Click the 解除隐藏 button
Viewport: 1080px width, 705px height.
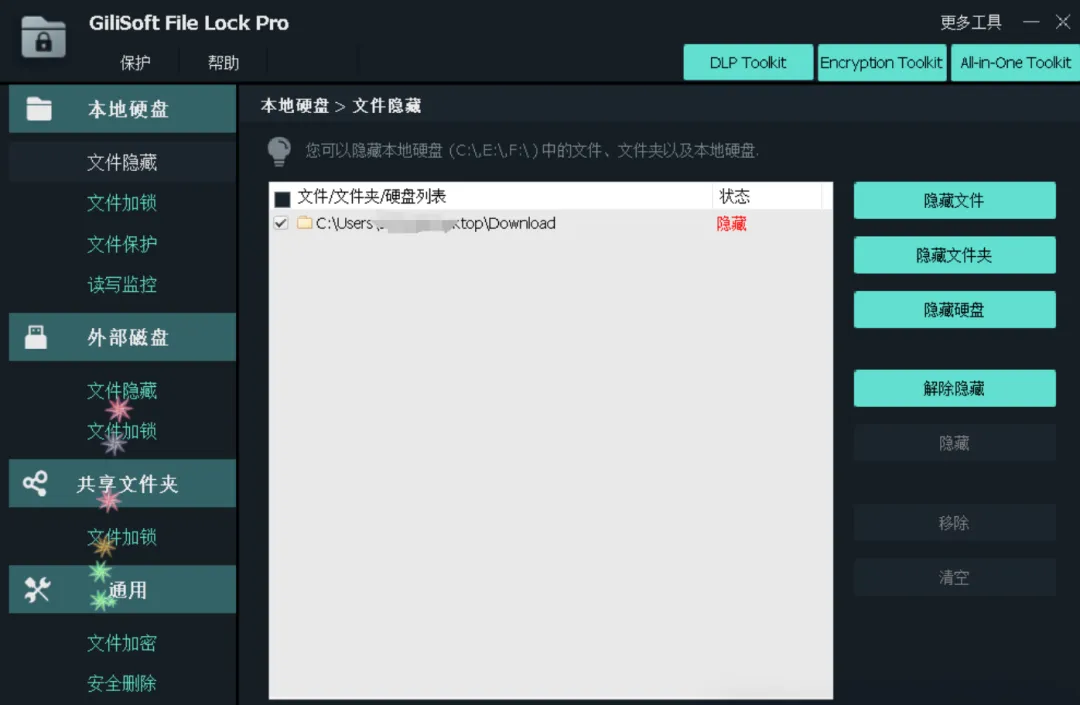click(954, 388)
